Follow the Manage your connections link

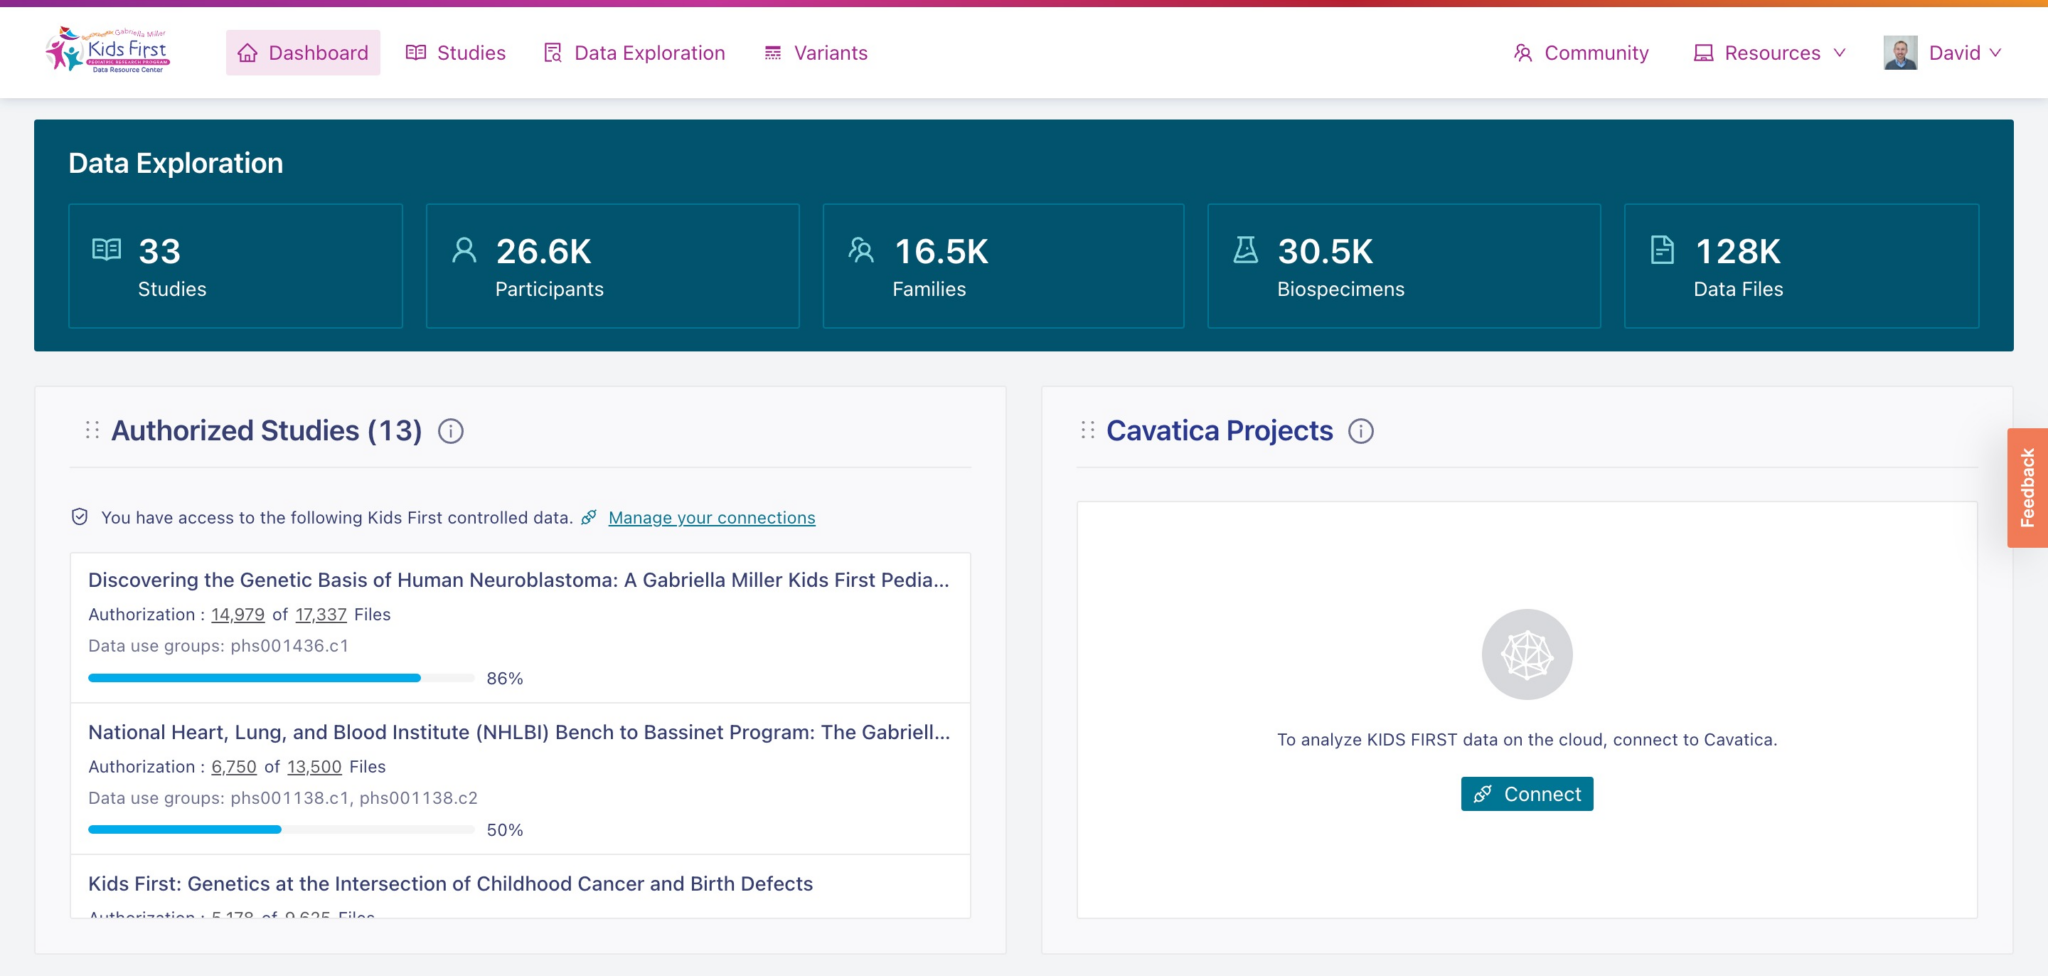coord(711,518)
